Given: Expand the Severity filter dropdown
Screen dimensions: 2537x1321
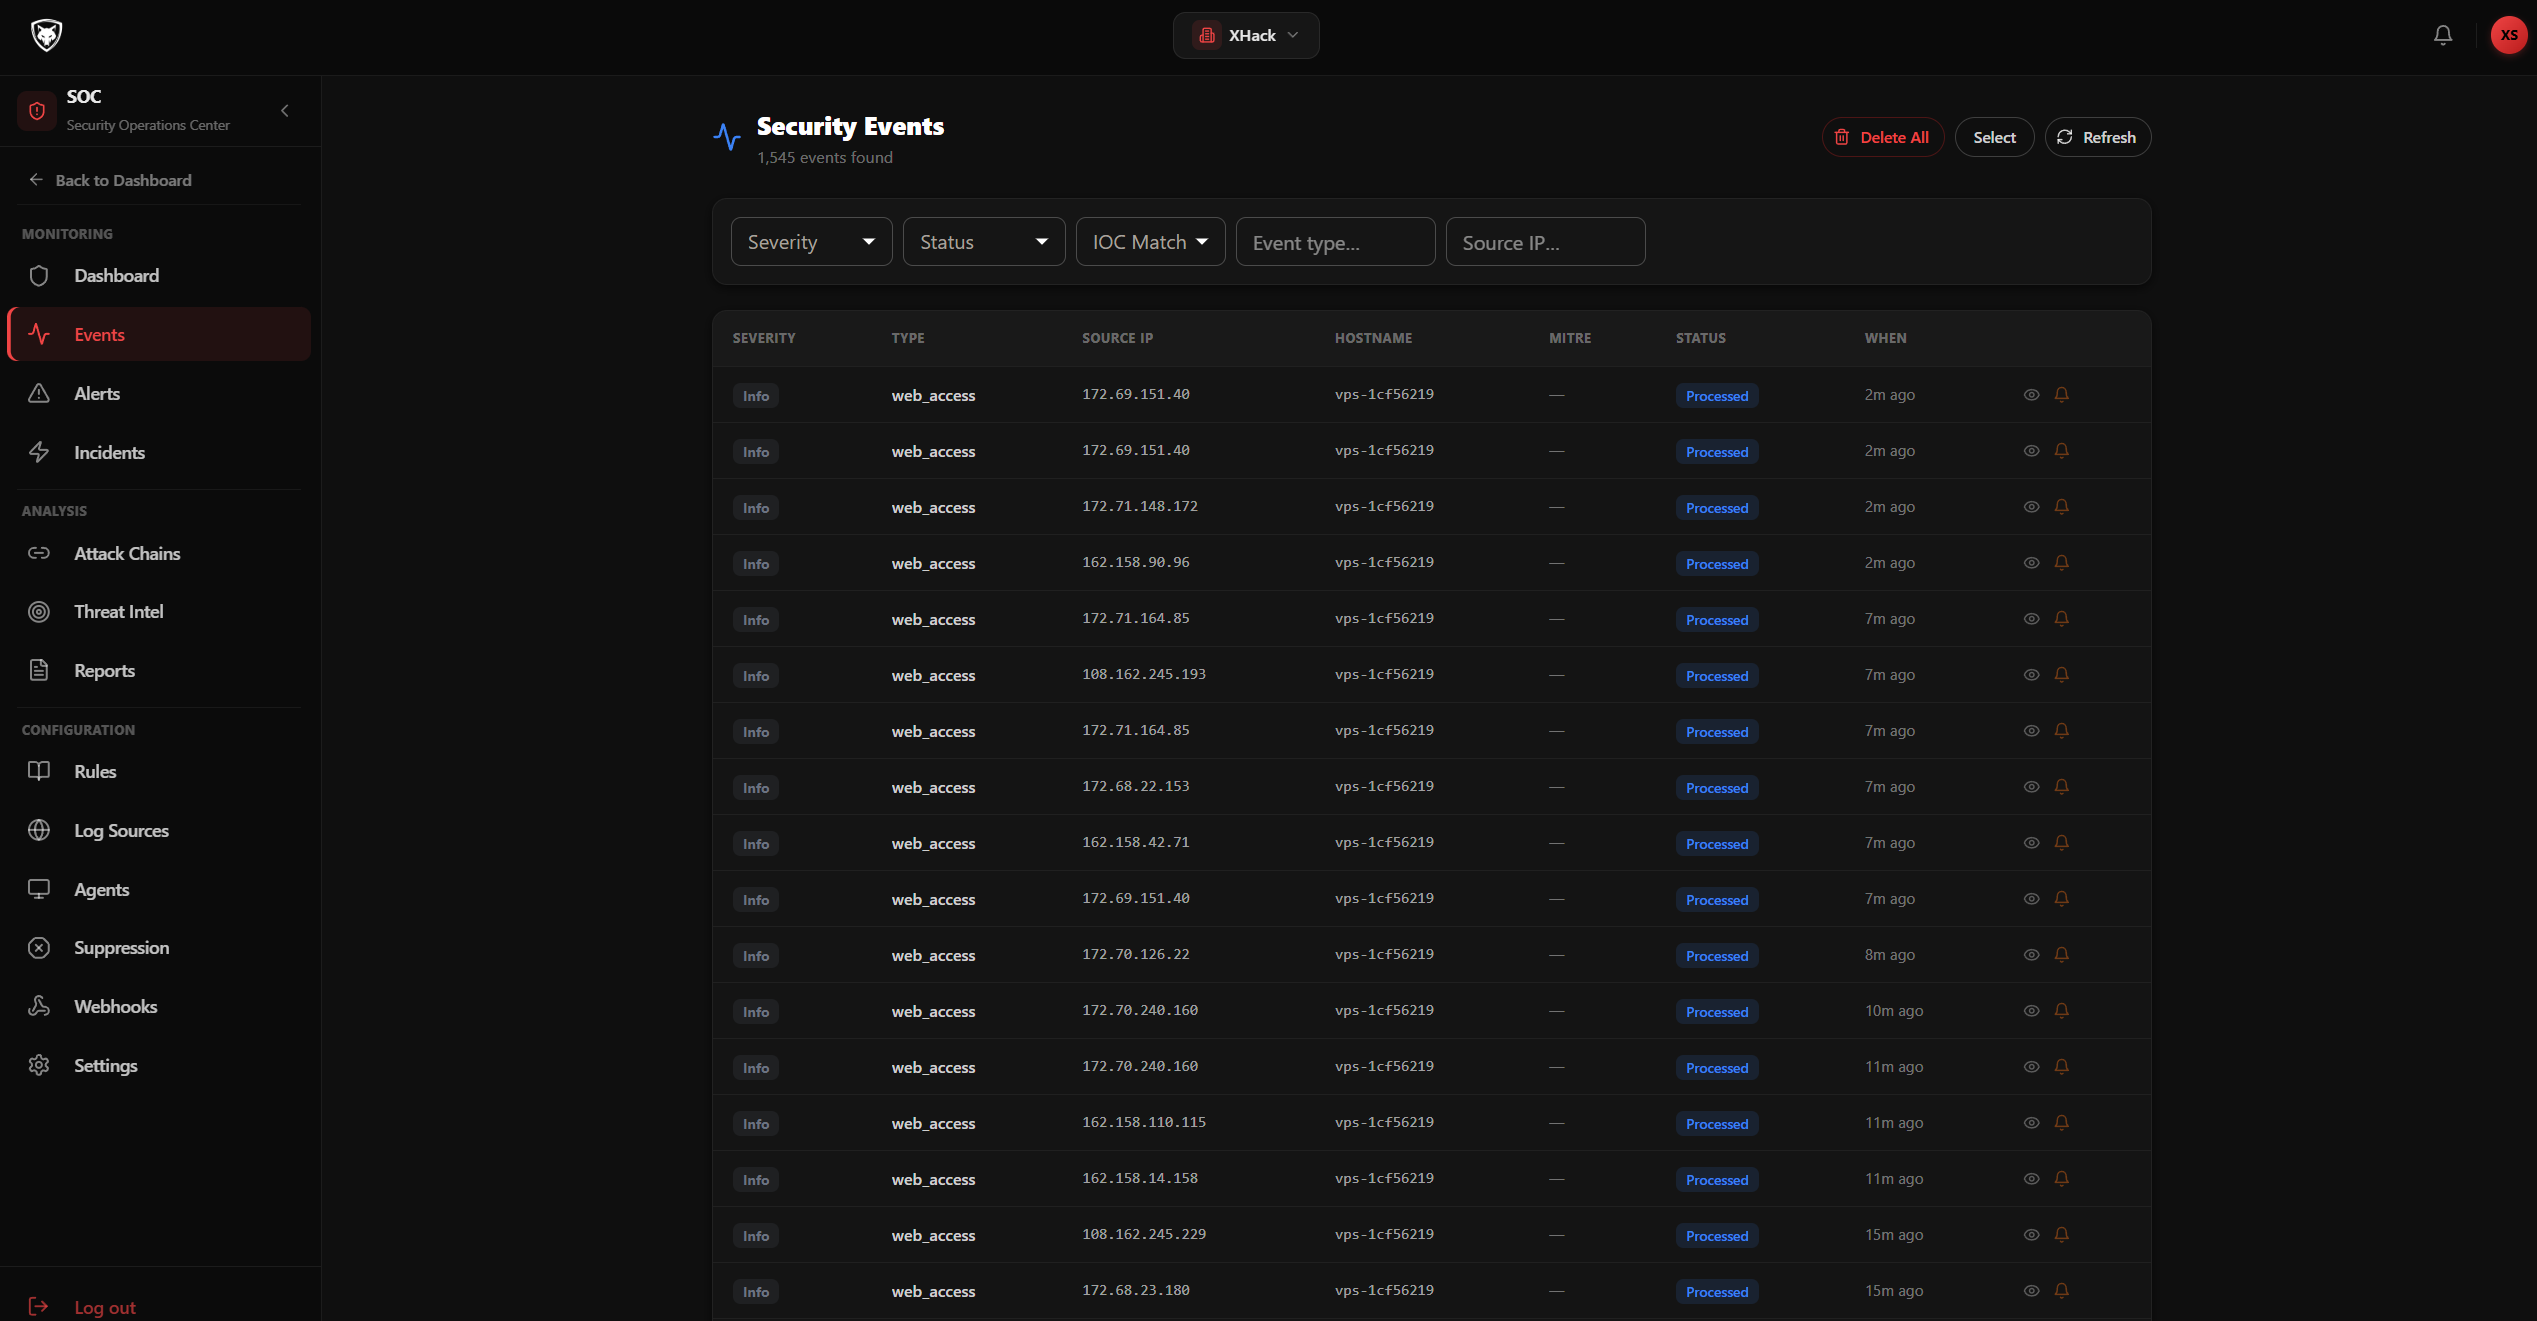Looking at the screenshot, I should tap(811, 242).
